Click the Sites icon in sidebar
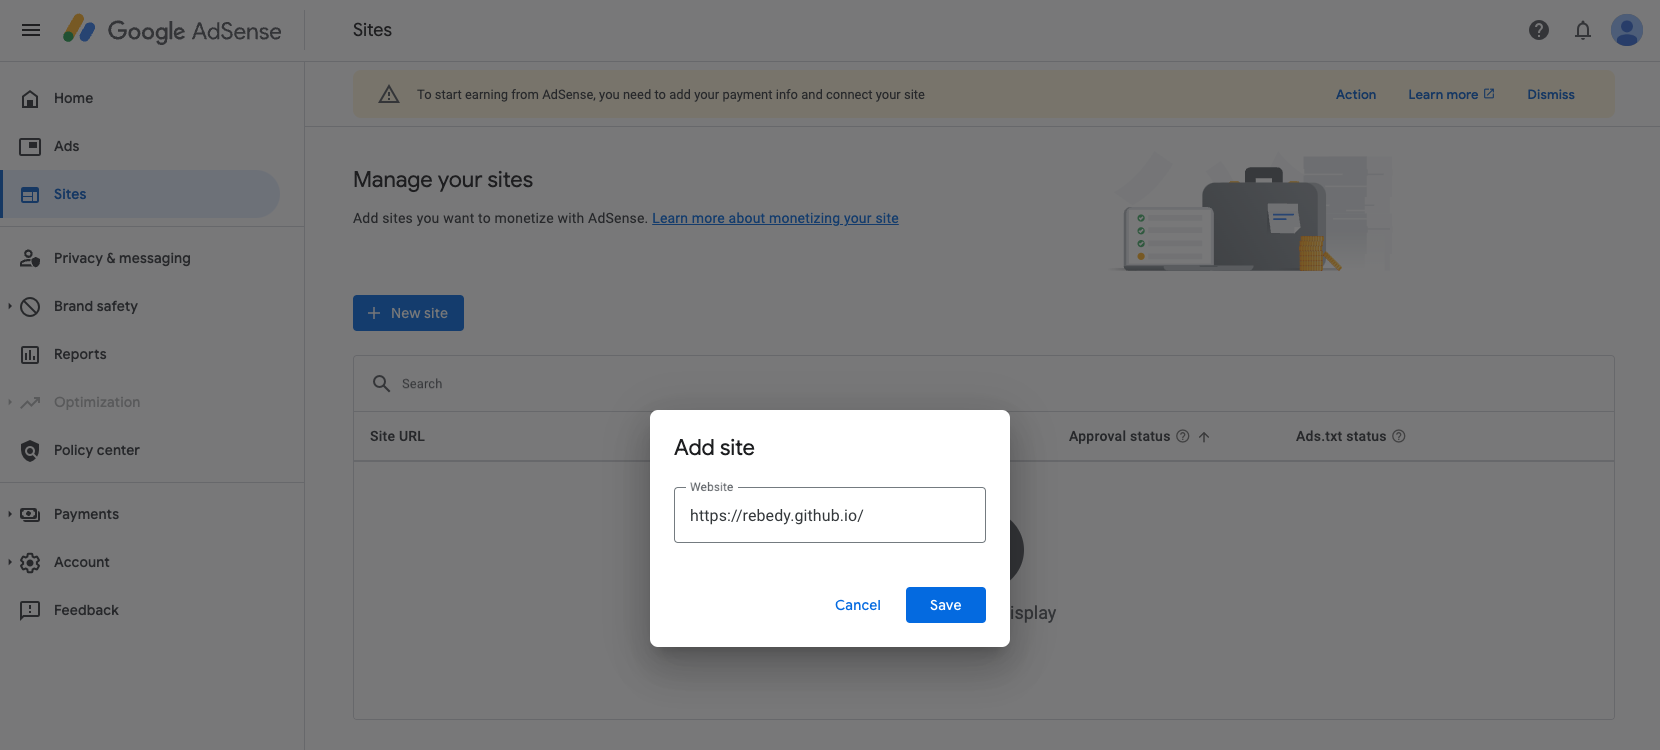This screenshot has width=1660, height=750. (30, 194)
